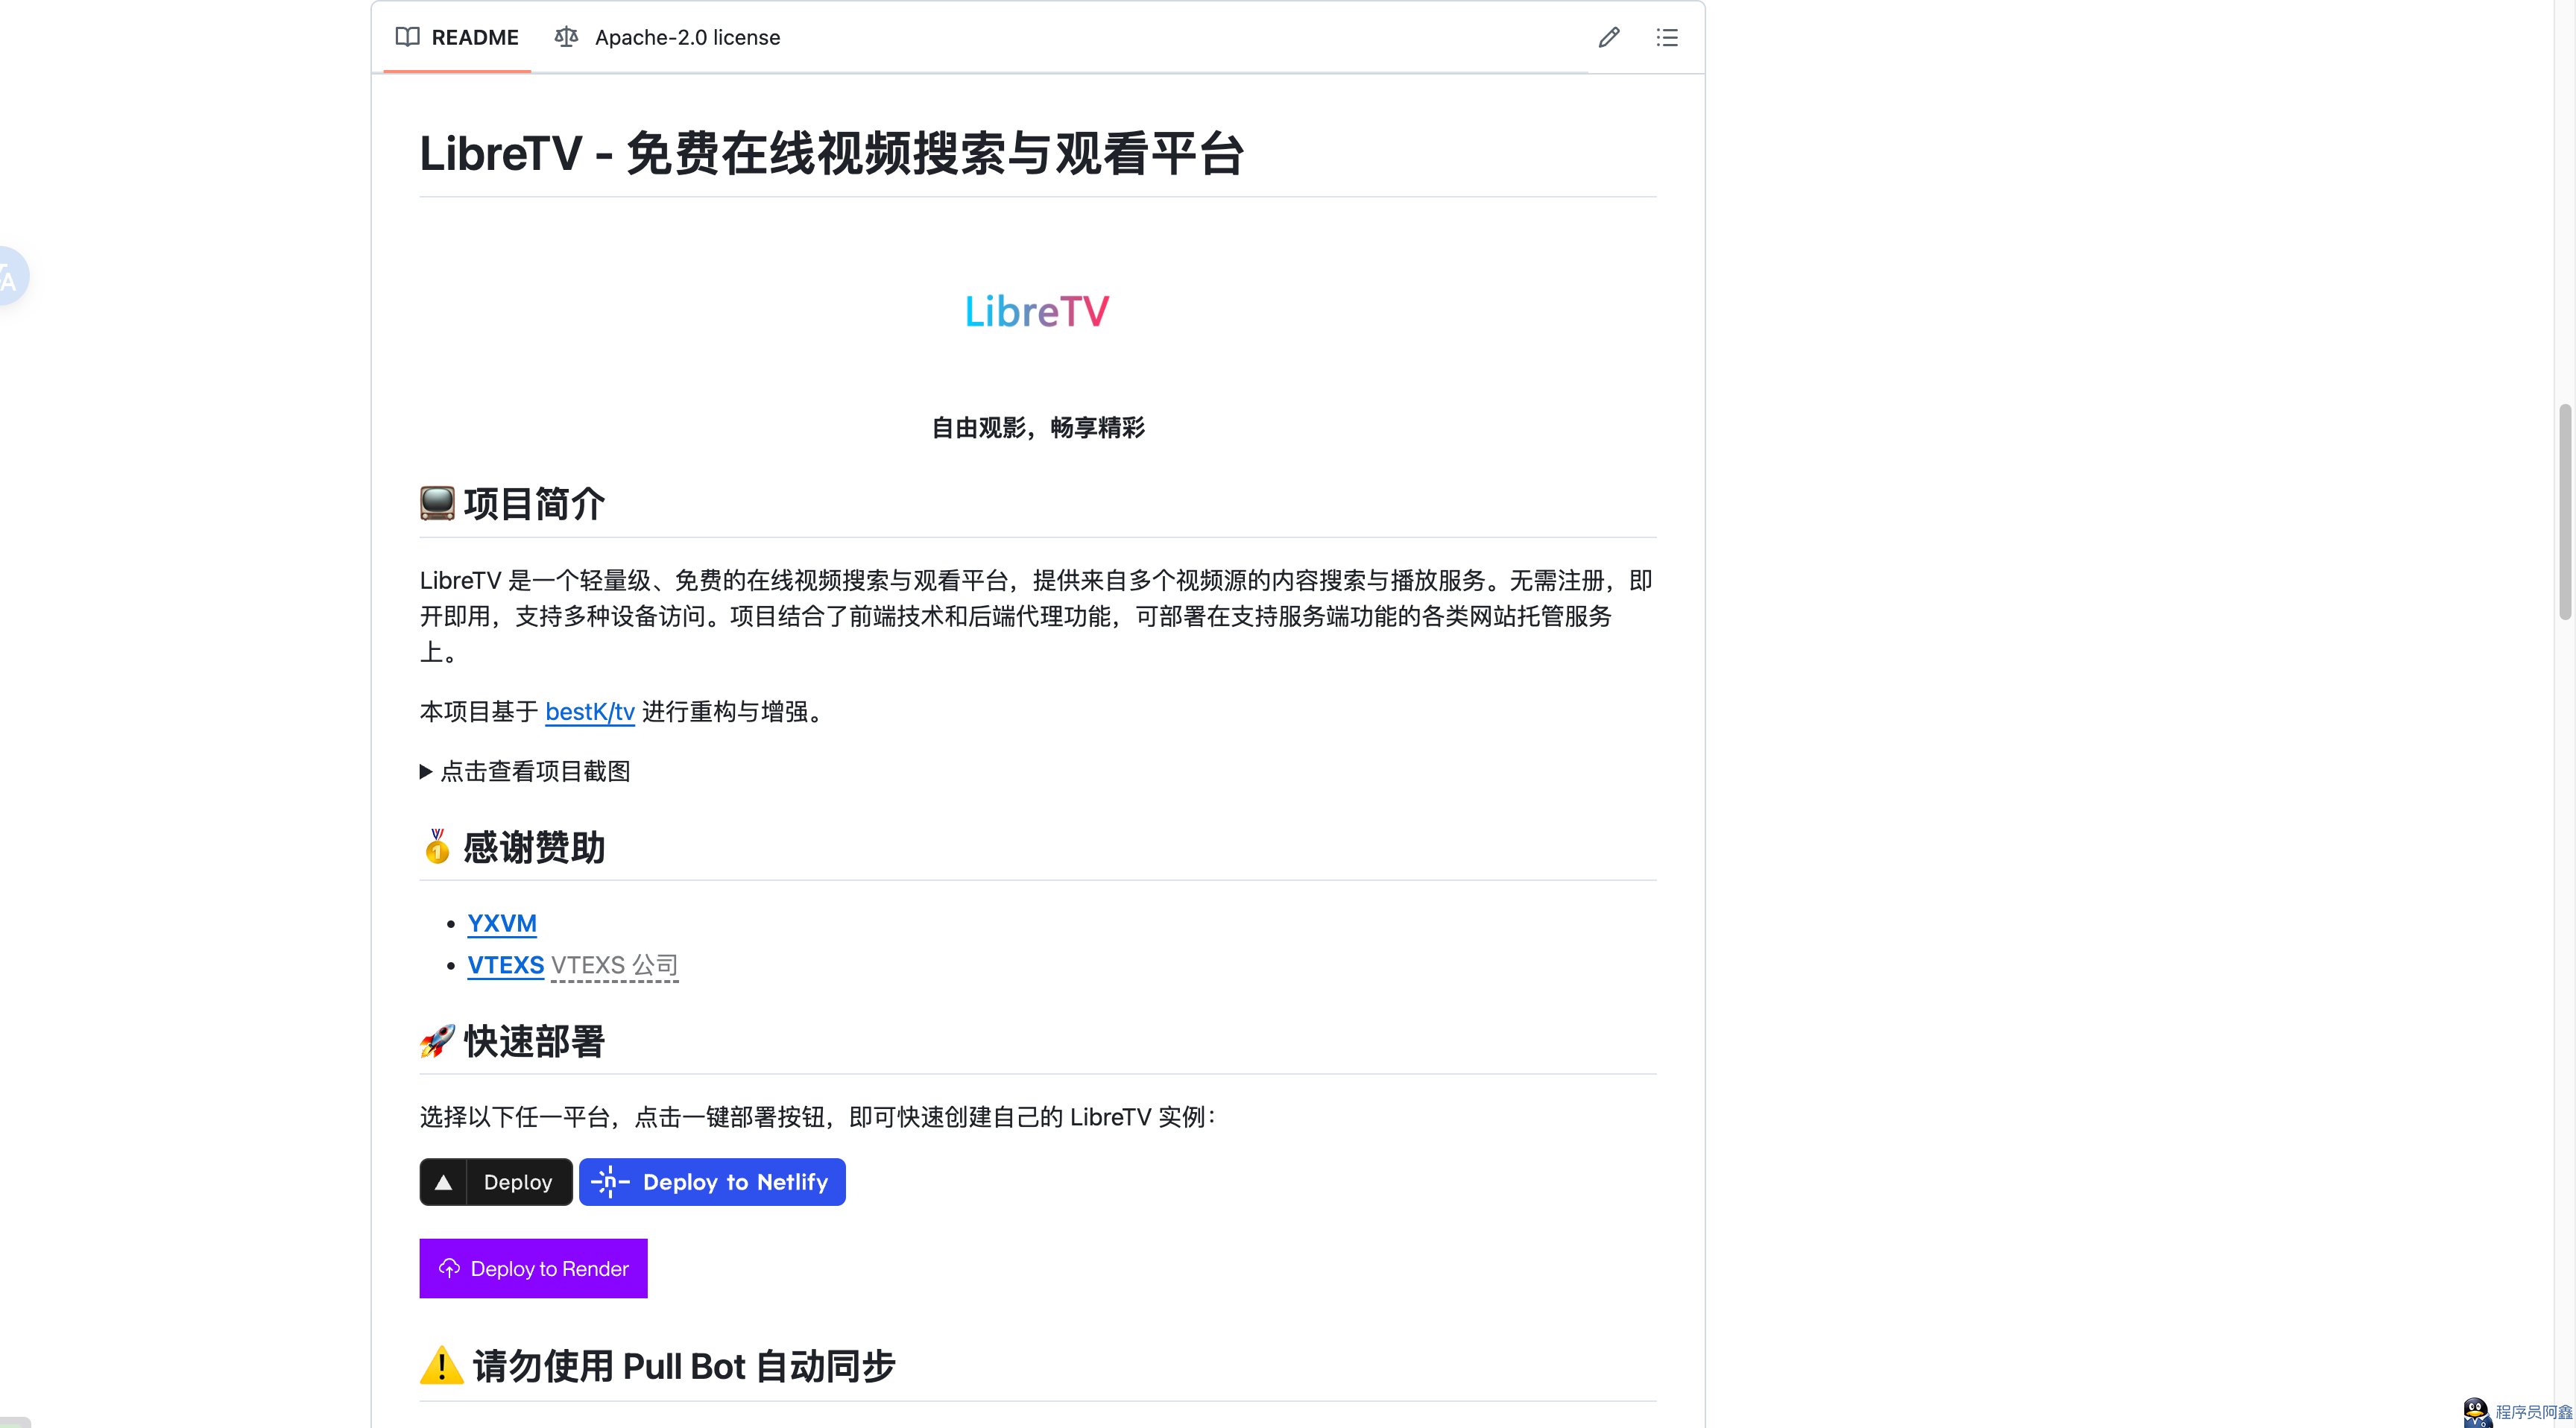Expand the 点击查看项目截图 disclosure triangle
This screenshot has height=1428, width=2576.
426,771
